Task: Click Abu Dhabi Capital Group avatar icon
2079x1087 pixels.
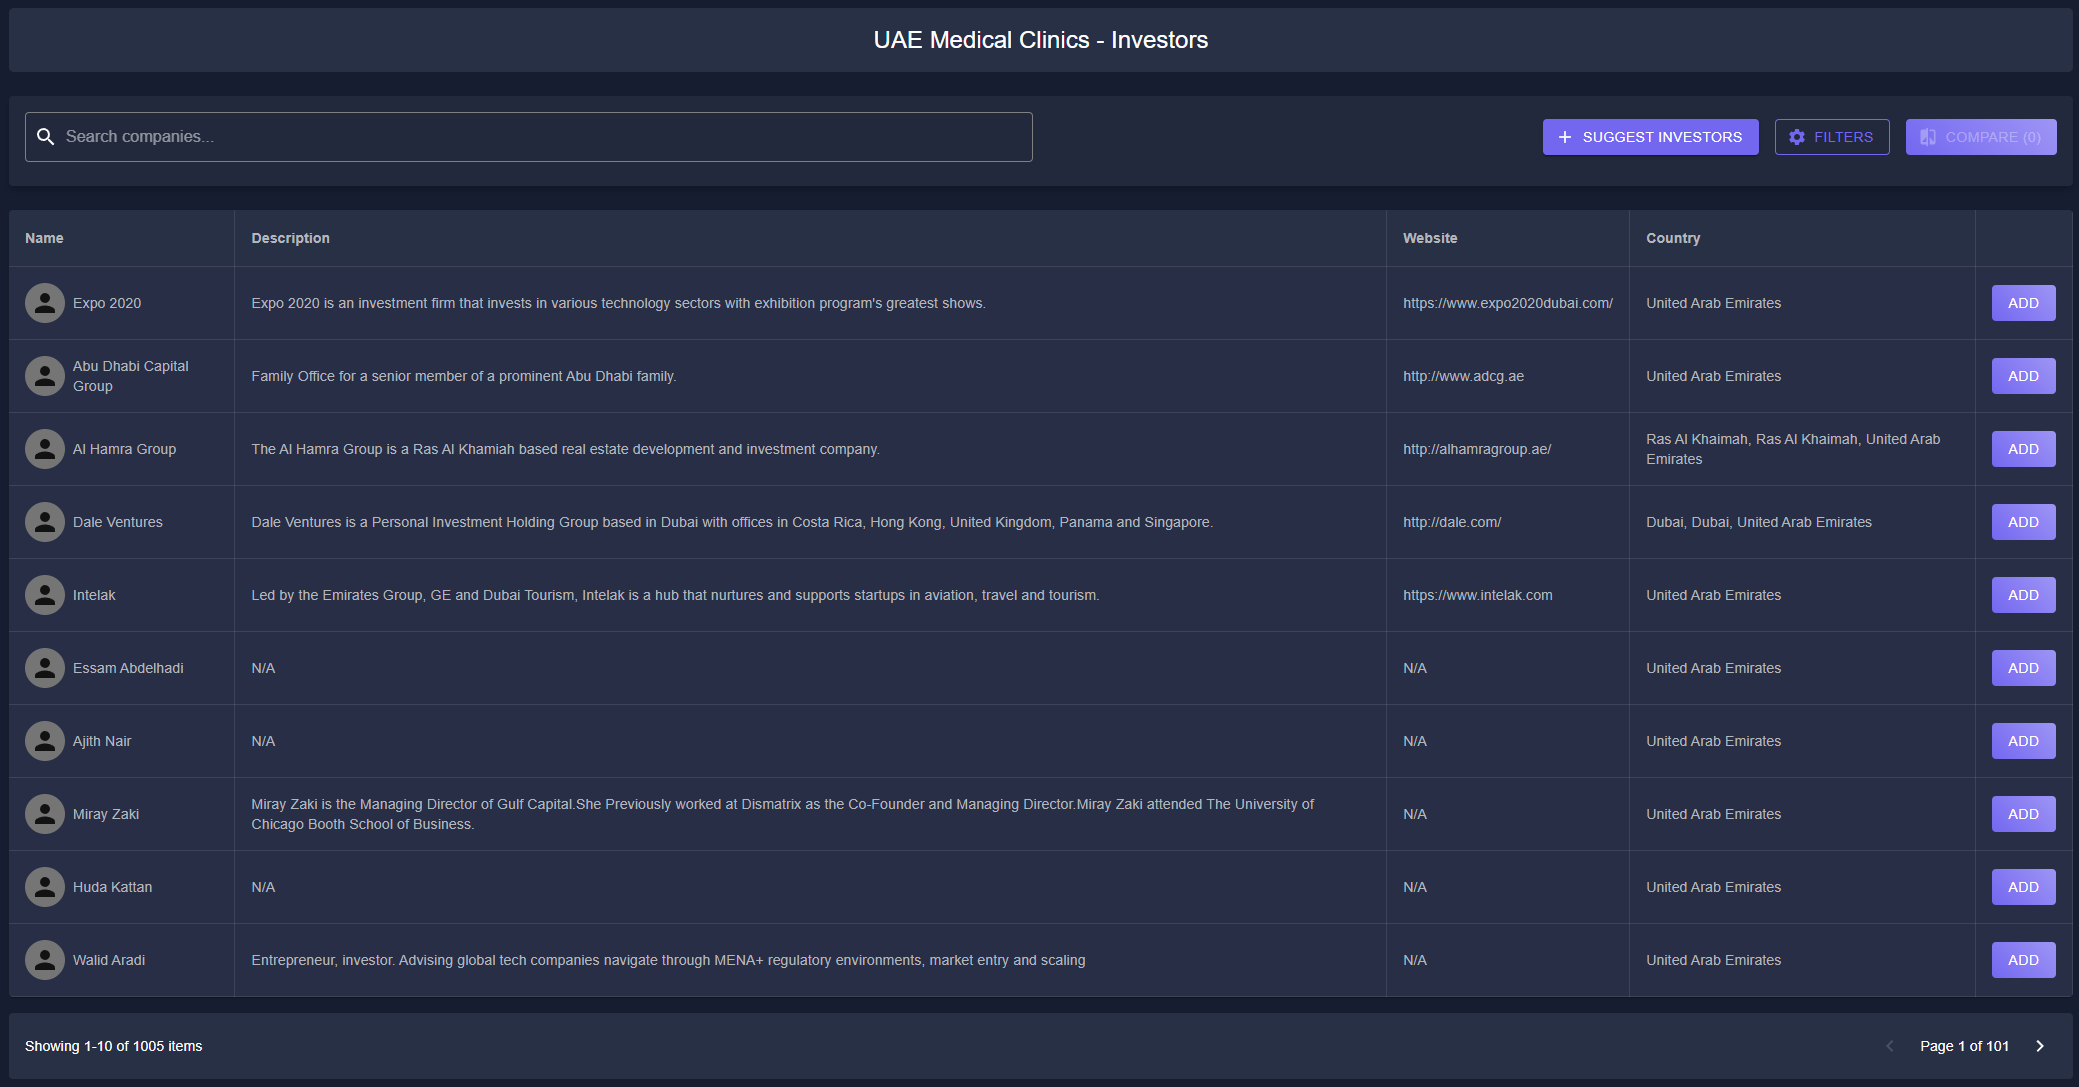Action: pos(45,376)
